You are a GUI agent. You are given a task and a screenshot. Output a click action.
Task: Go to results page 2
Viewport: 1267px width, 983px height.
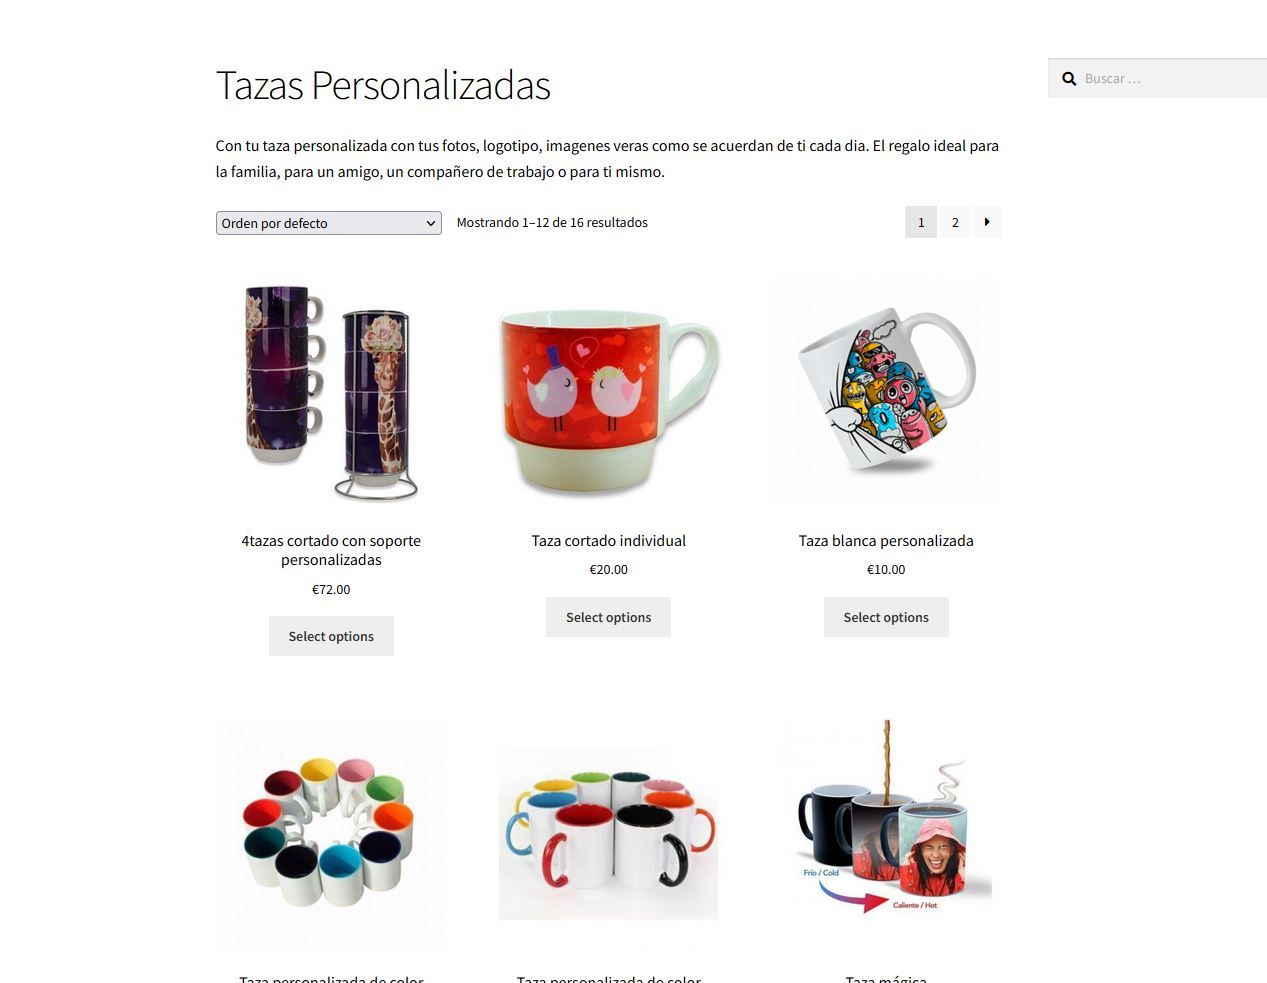(x=955, y=222)
